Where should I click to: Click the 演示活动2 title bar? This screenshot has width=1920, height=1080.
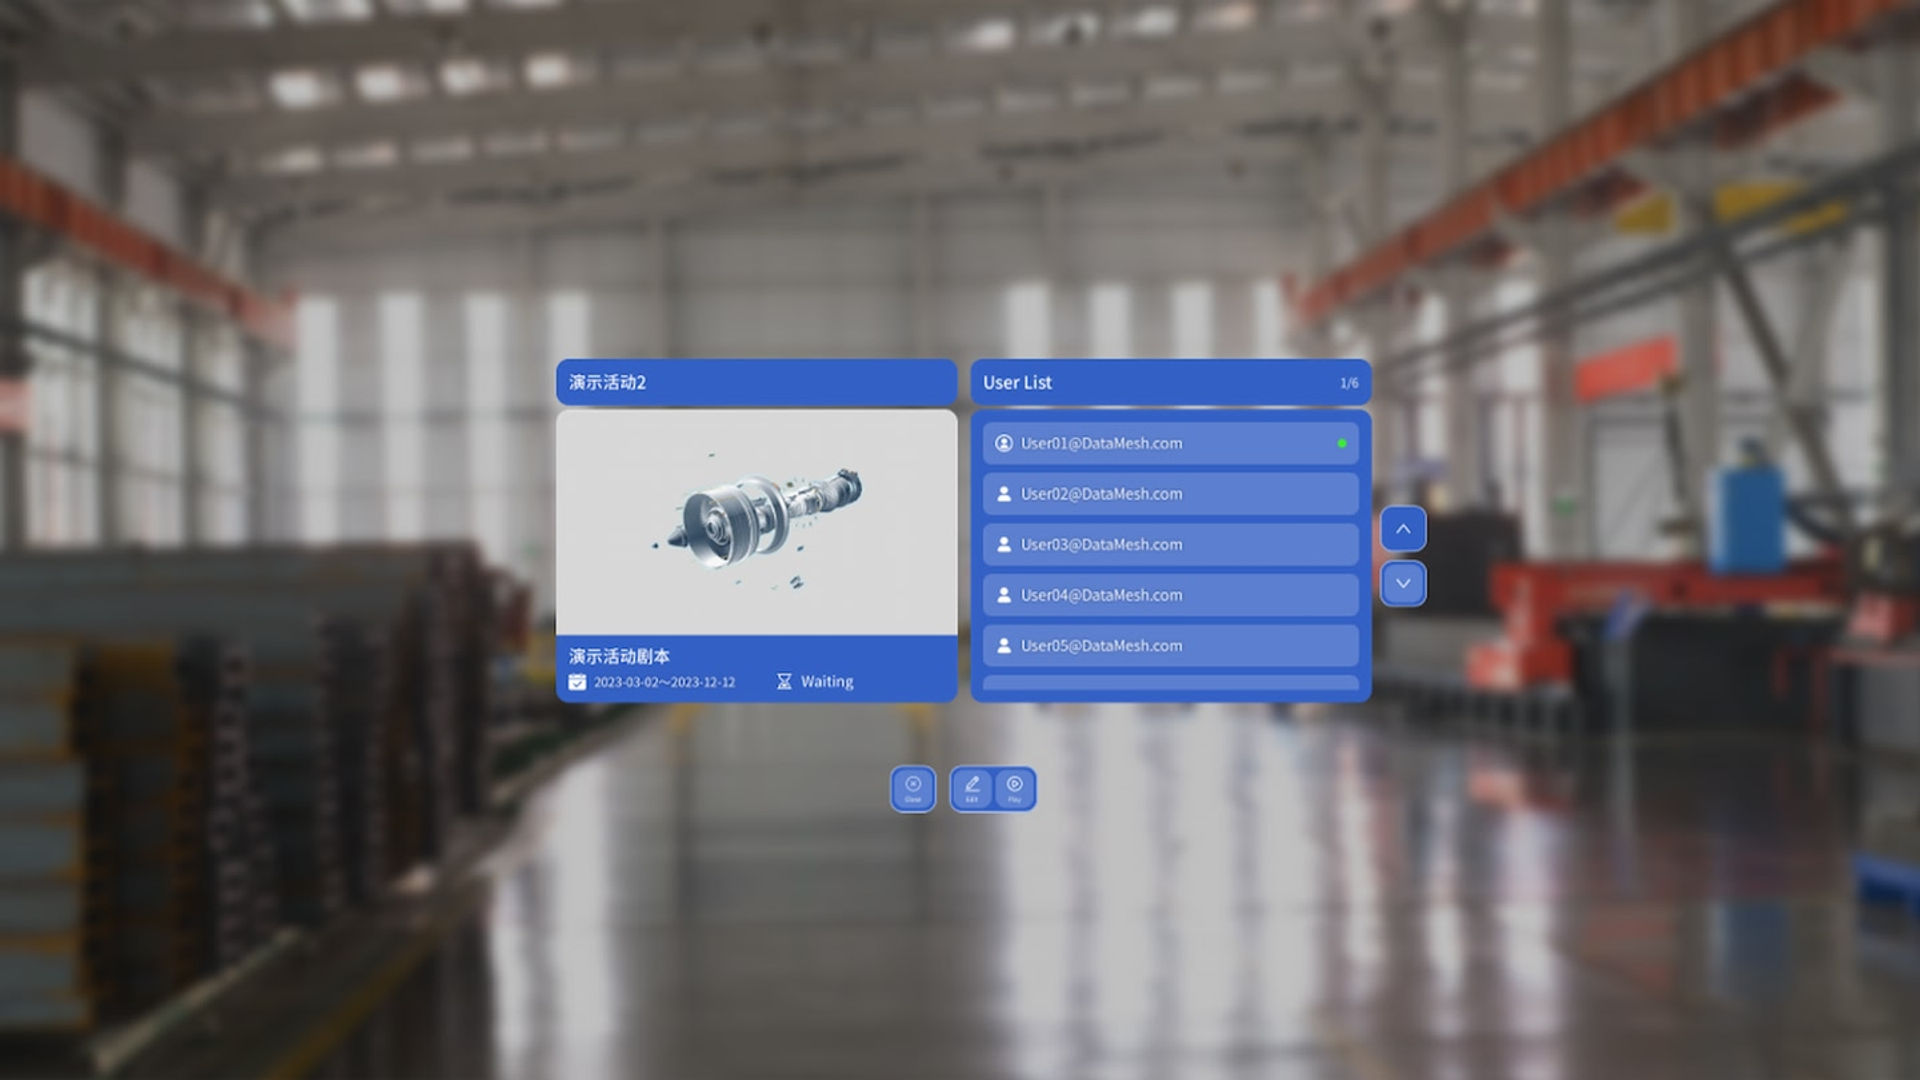757,382
